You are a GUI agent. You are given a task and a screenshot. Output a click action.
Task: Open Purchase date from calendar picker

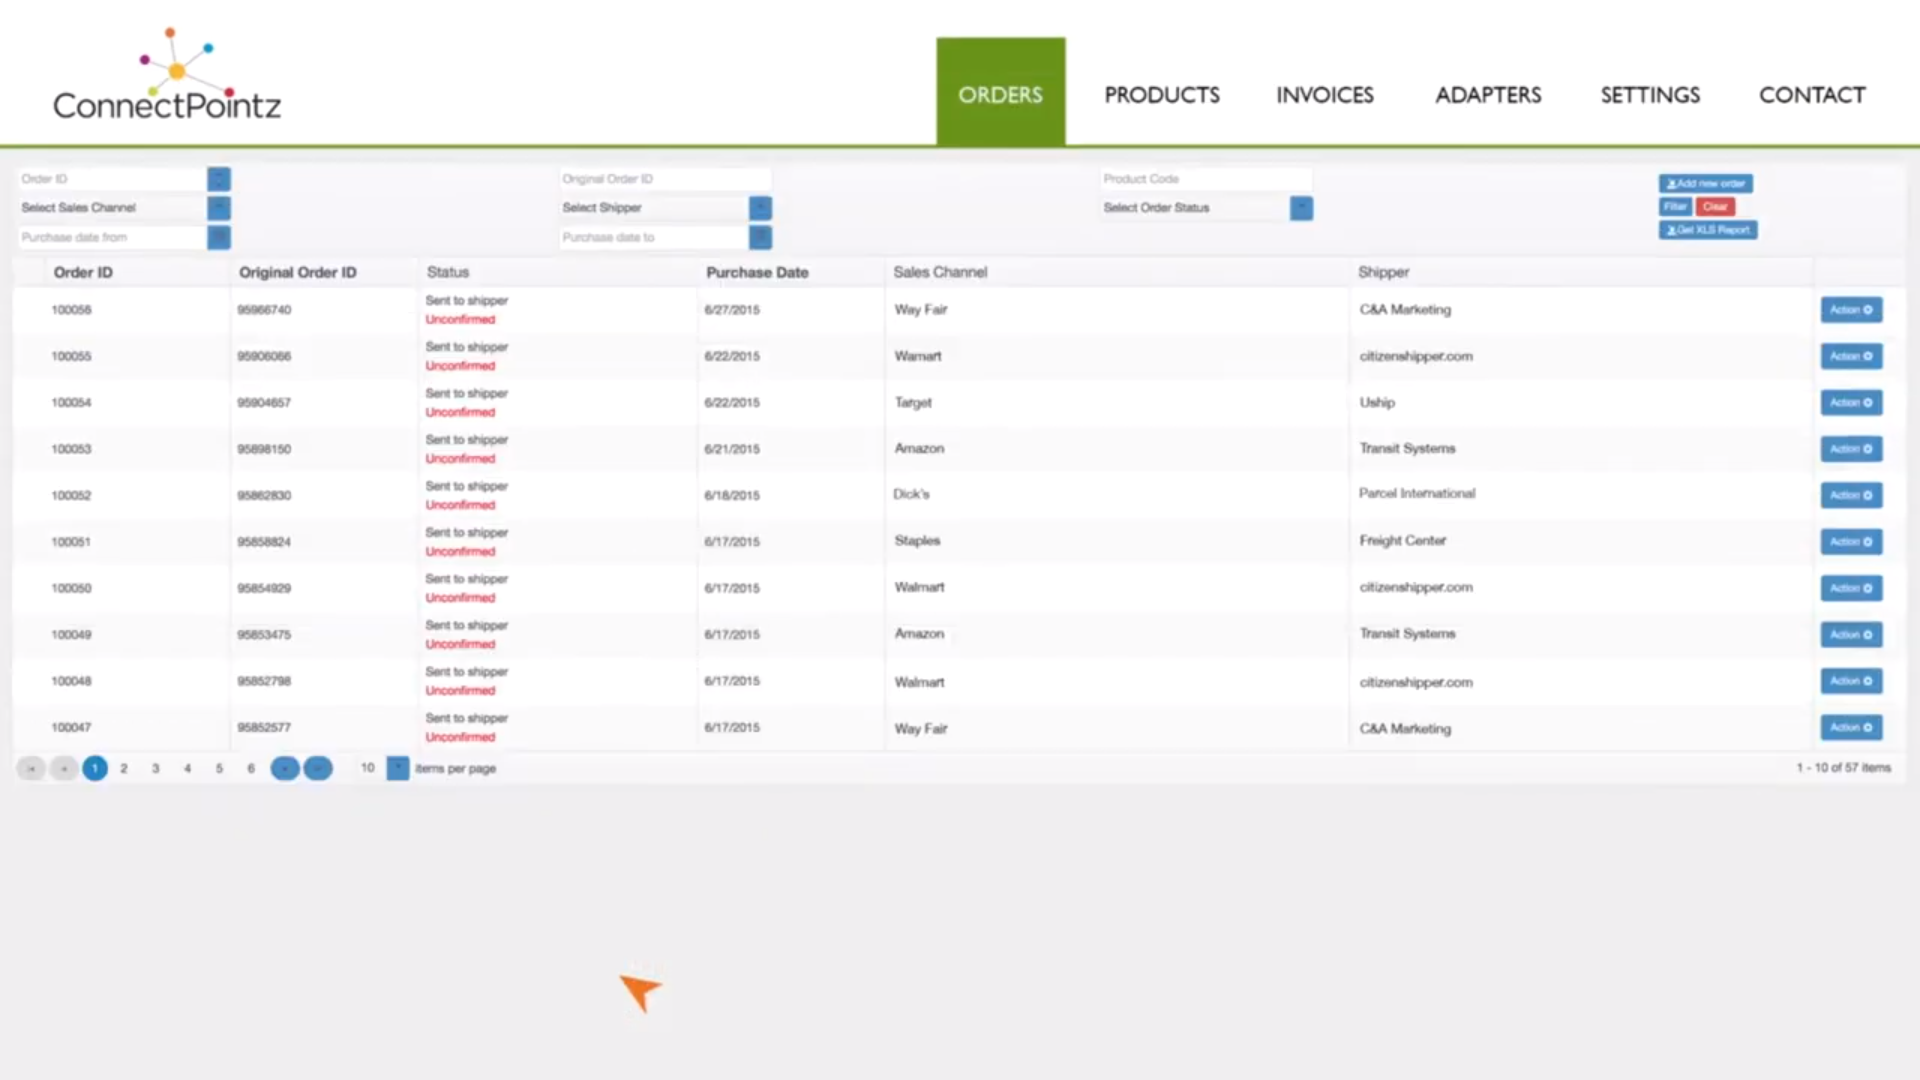pos(219,237)
